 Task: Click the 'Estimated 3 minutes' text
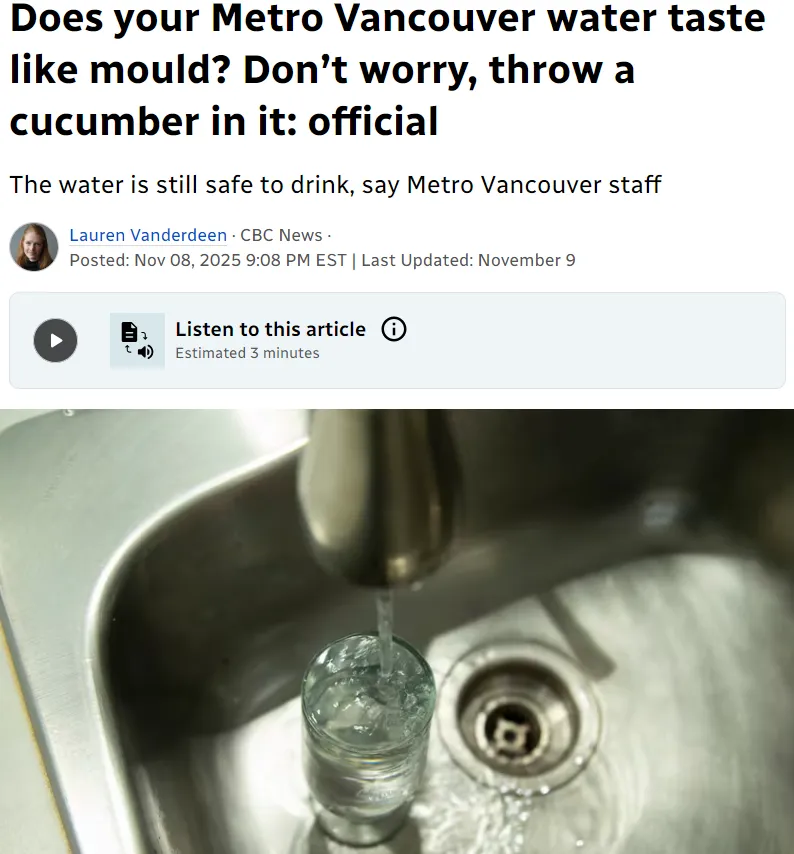click(x=247, y=353)
